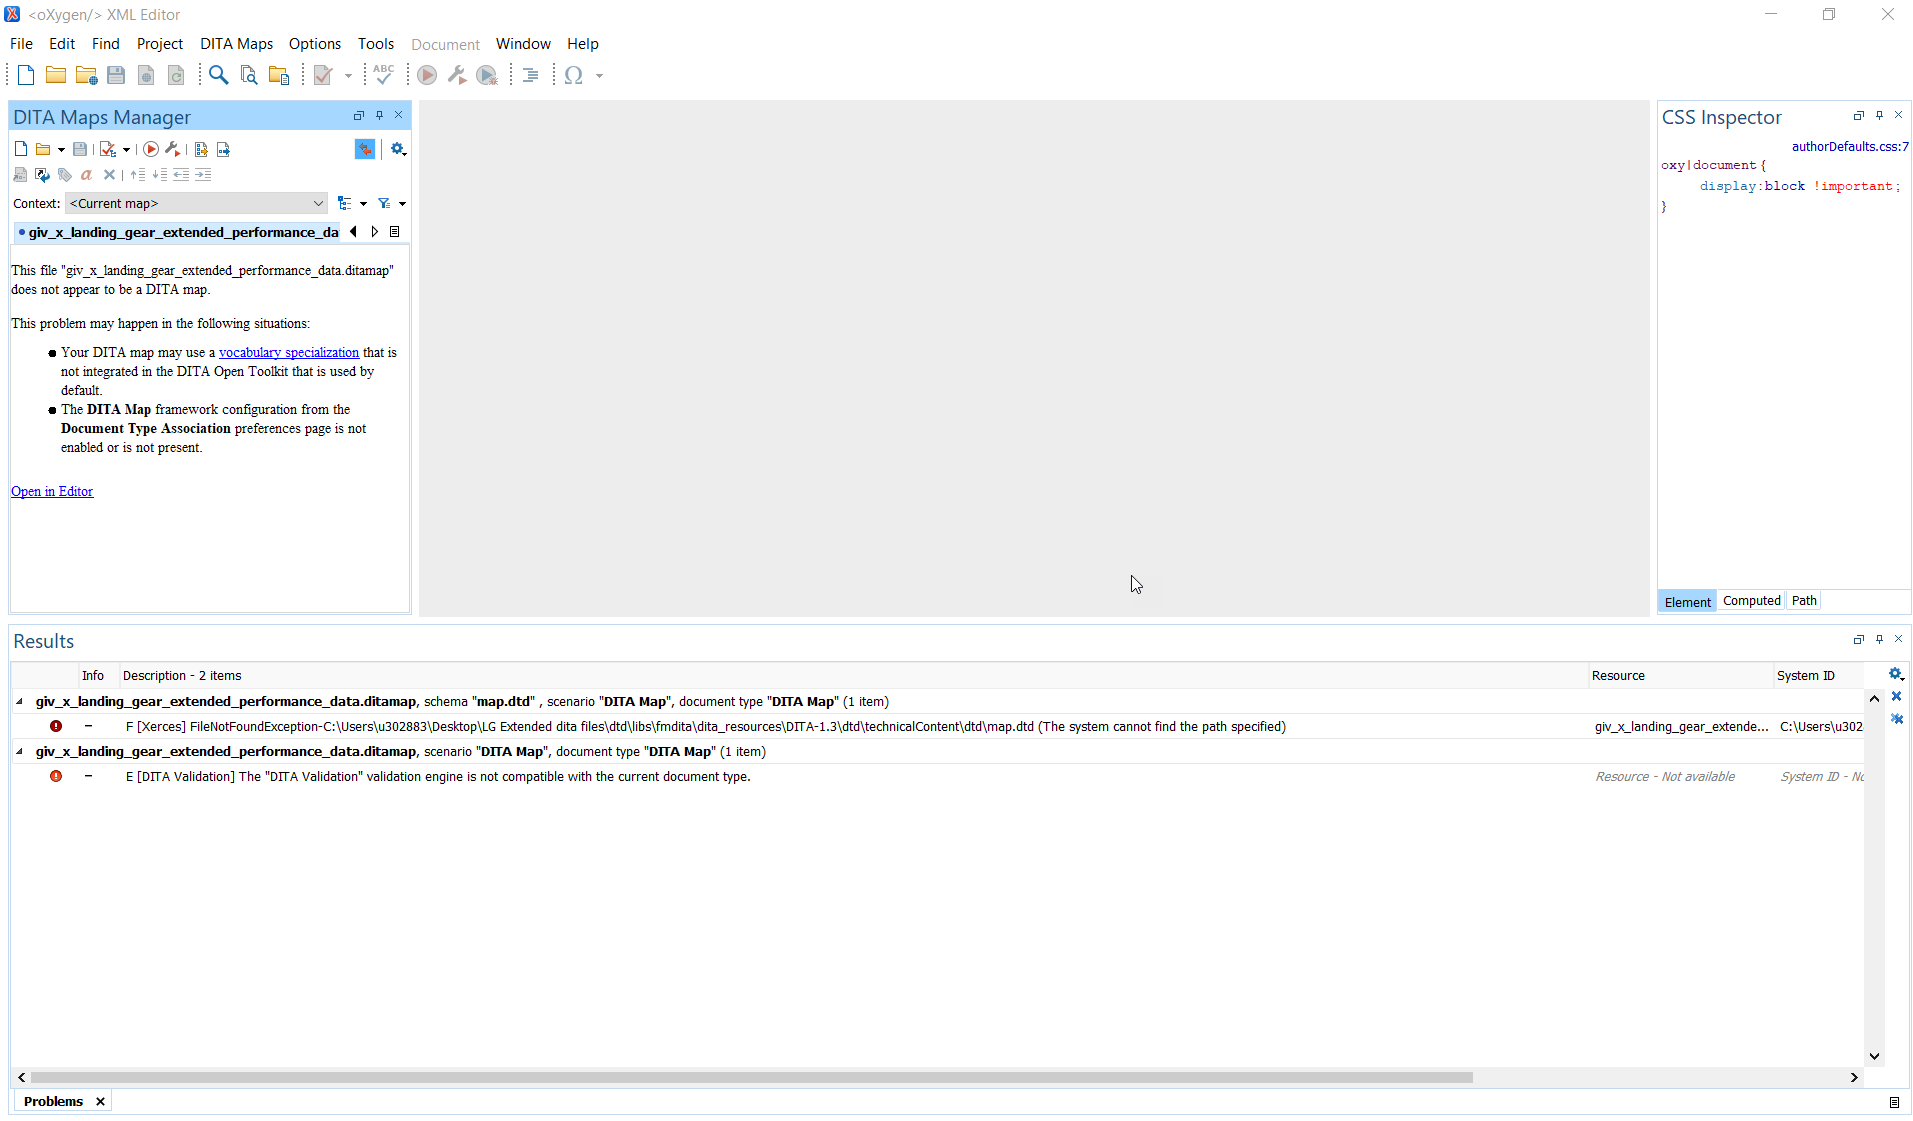Open the File menu

[x=21, y=44]
